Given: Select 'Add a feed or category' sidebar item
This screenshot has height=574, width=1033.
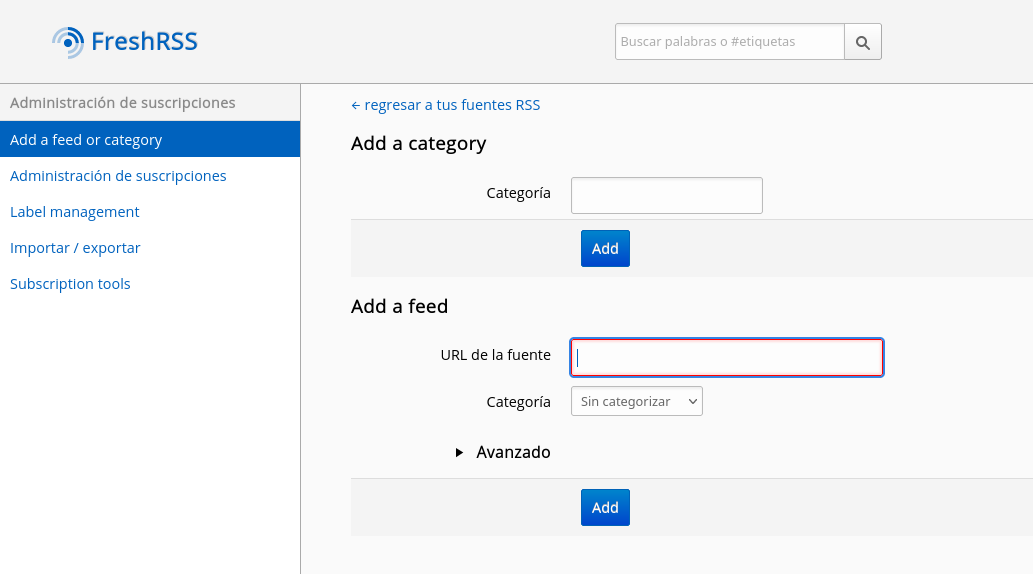Looking at the screenshot, I should pos(86,140).
